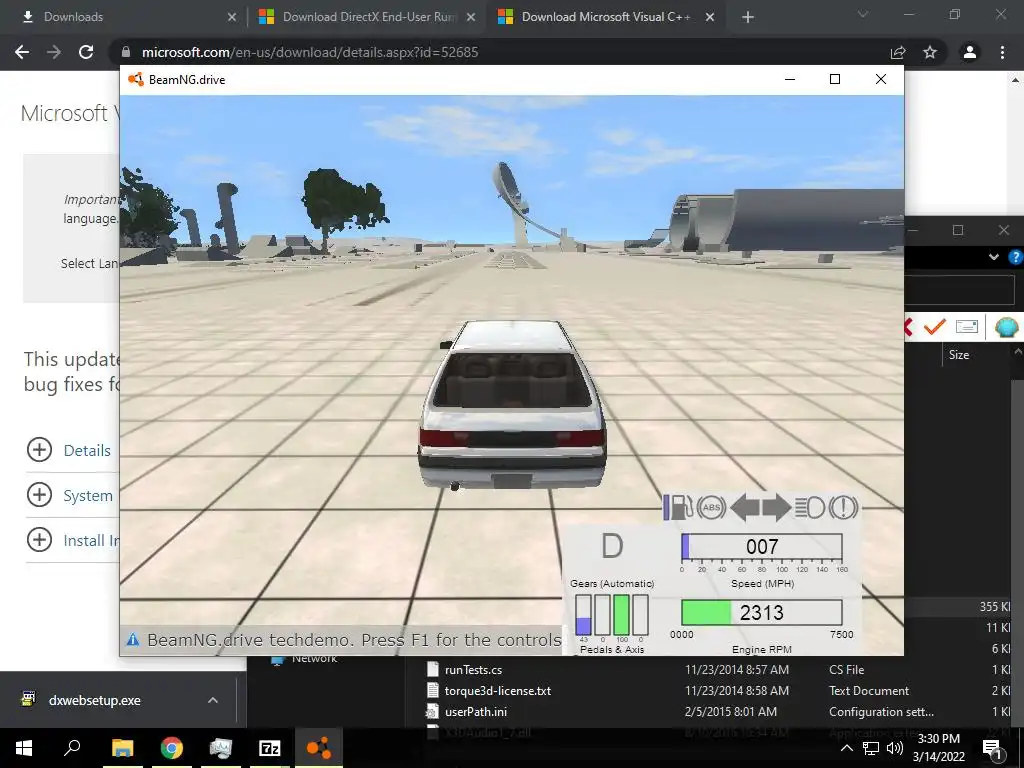Viewport: 1024px width, 768px height.
Task: Open dropdown chevron in background dark window
Action: point(994,257)
